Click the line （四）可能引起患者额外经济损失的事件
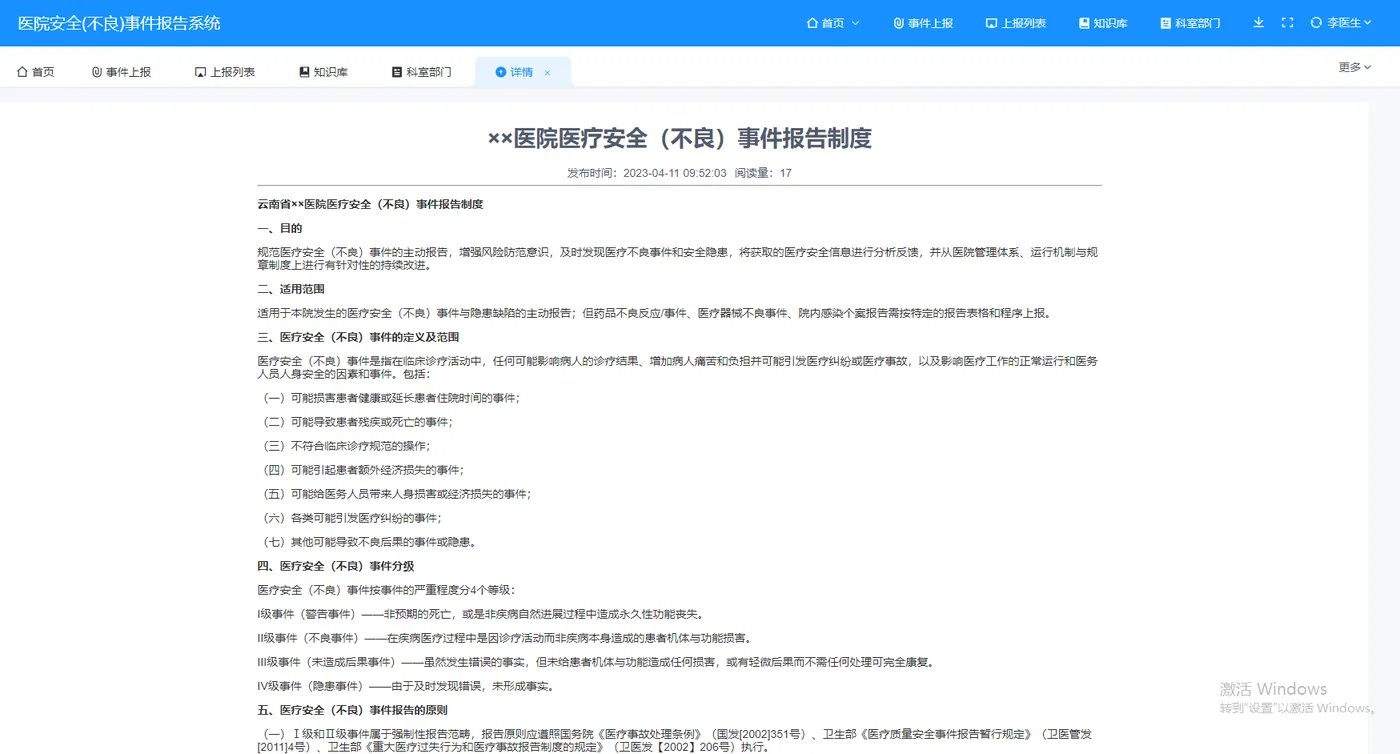Image resolution: width=1400 pixels, height=754 pixels. tap(361, 470)
